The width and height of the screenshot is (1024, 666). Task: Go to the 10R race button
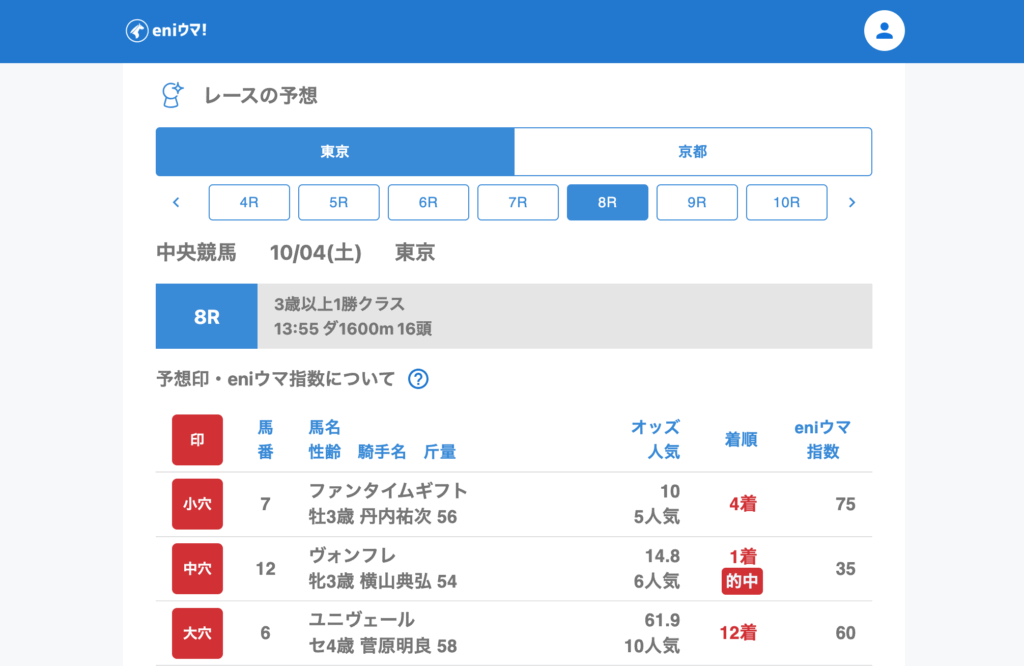click(786, 202)
